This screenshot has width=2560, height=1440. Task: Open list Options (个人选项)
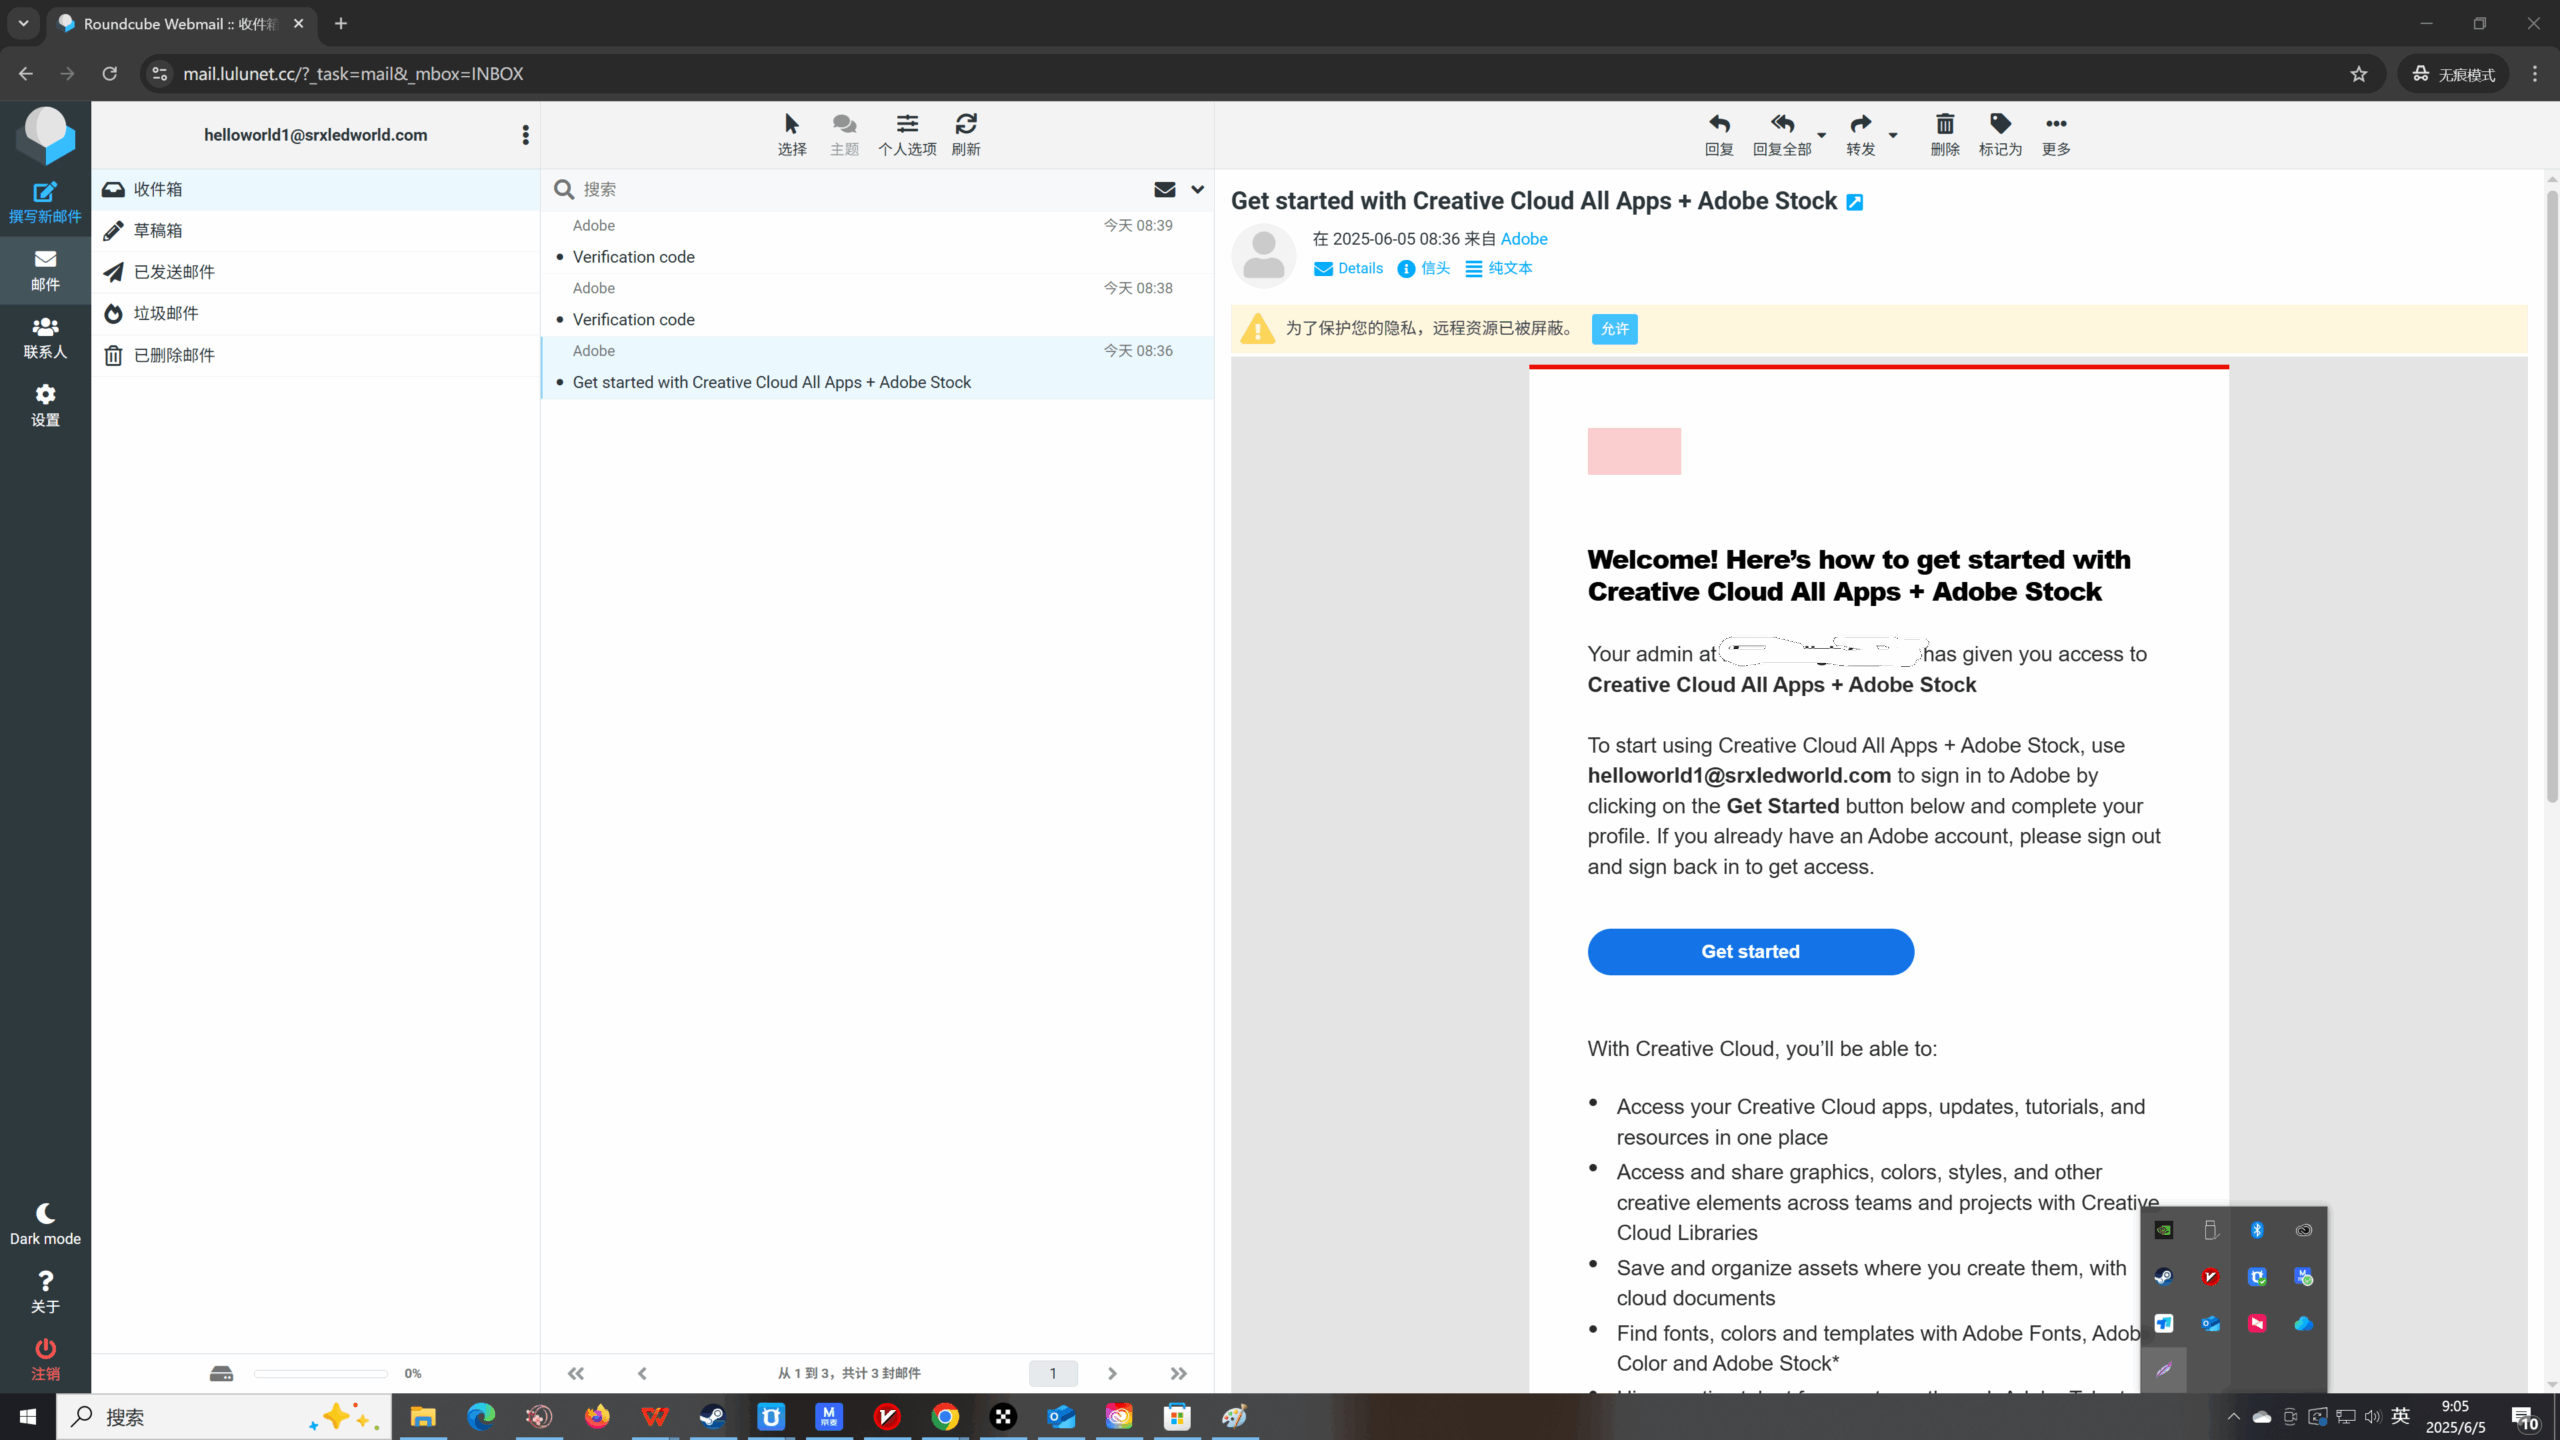click(x=907, y=134)
